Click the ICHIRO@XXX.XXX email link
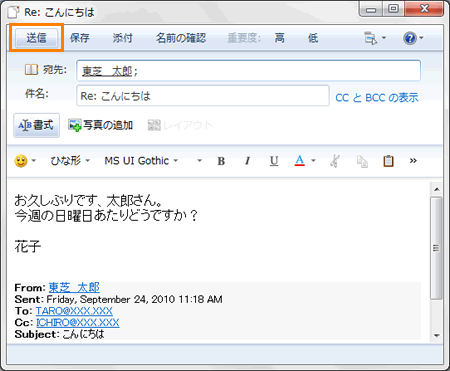Image resolution: width=450 pixels, height=371 pixels. click(77, 322)
